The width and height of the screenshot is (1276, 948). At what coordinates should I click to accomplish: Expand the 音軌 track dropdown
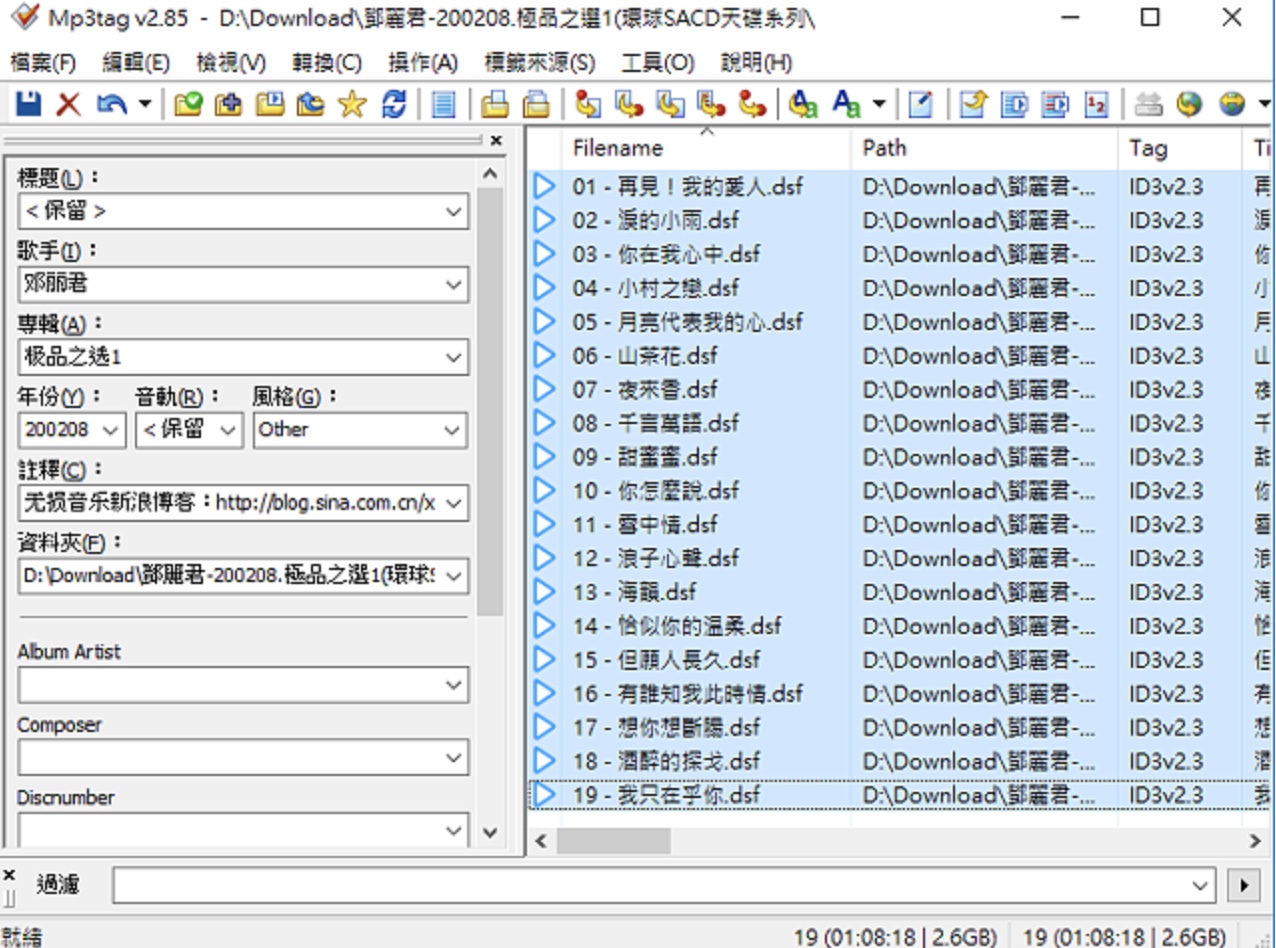[229, 431]
